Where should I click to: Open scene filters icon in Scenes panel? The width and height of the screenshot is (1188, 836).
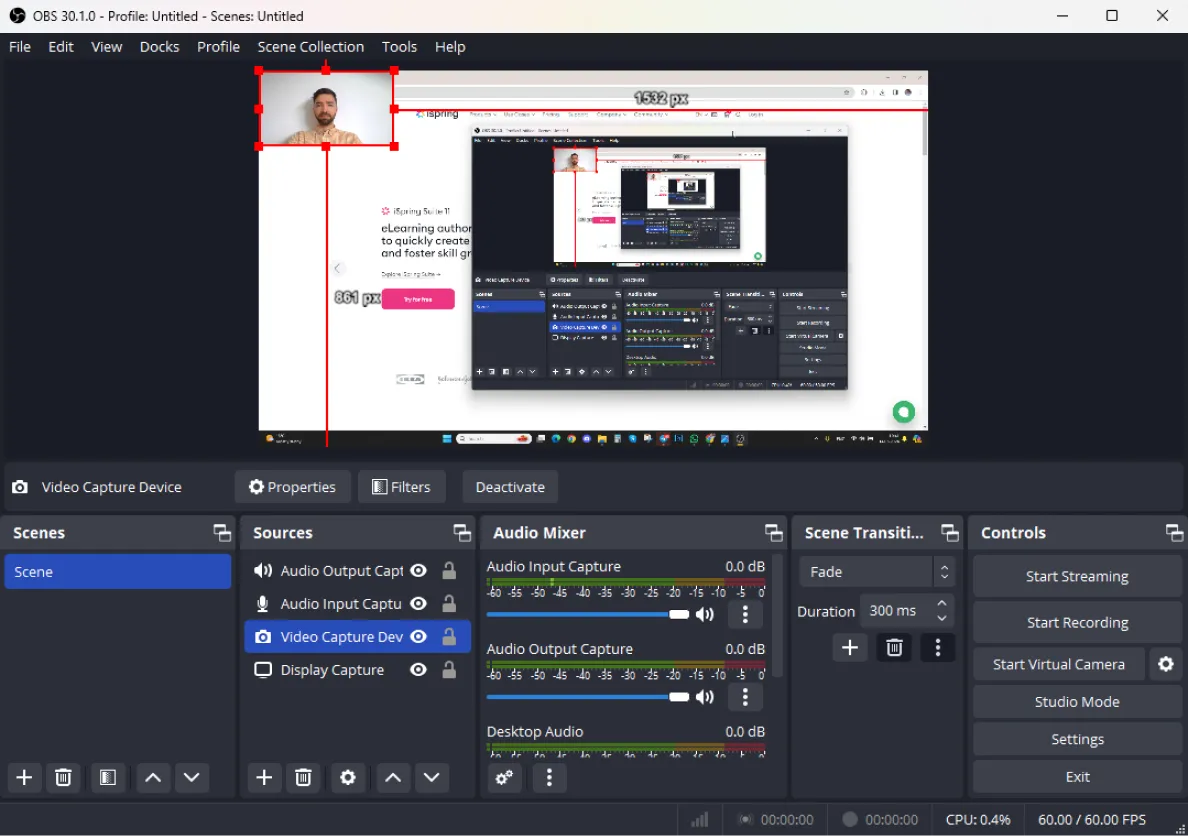tap(107, 777)
